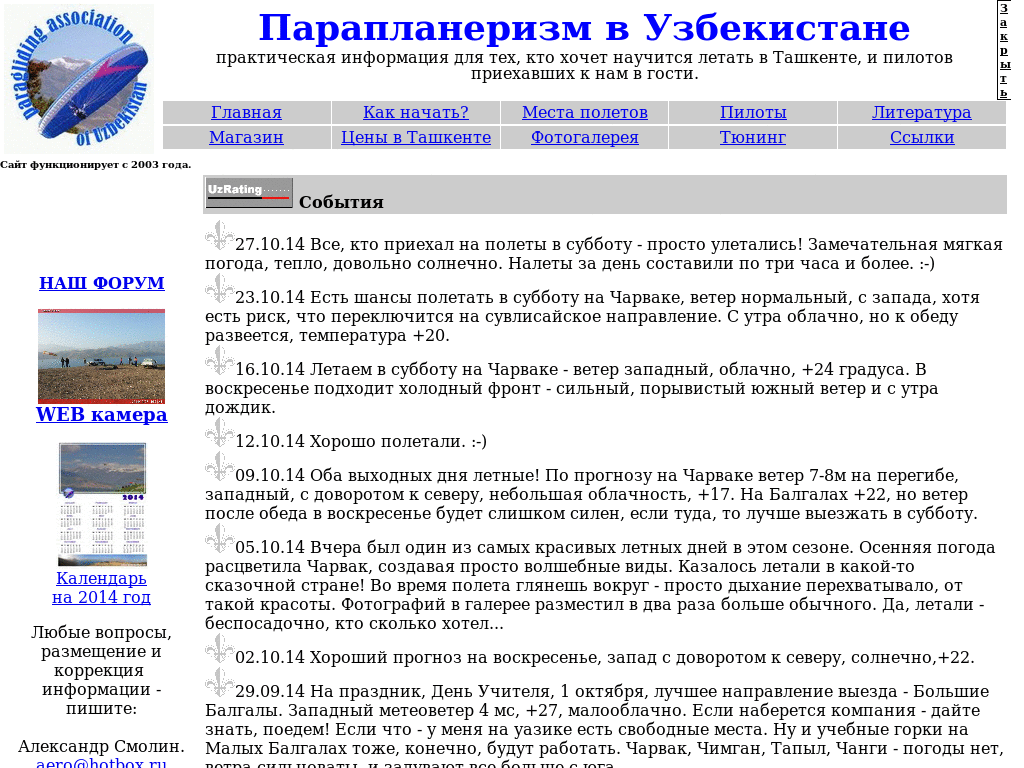This screenshot has width=1024, height=768.
Task: Click the fleur-de-lis icon beside the 12.10.14 entry
Action: click(x=219, y=432)
